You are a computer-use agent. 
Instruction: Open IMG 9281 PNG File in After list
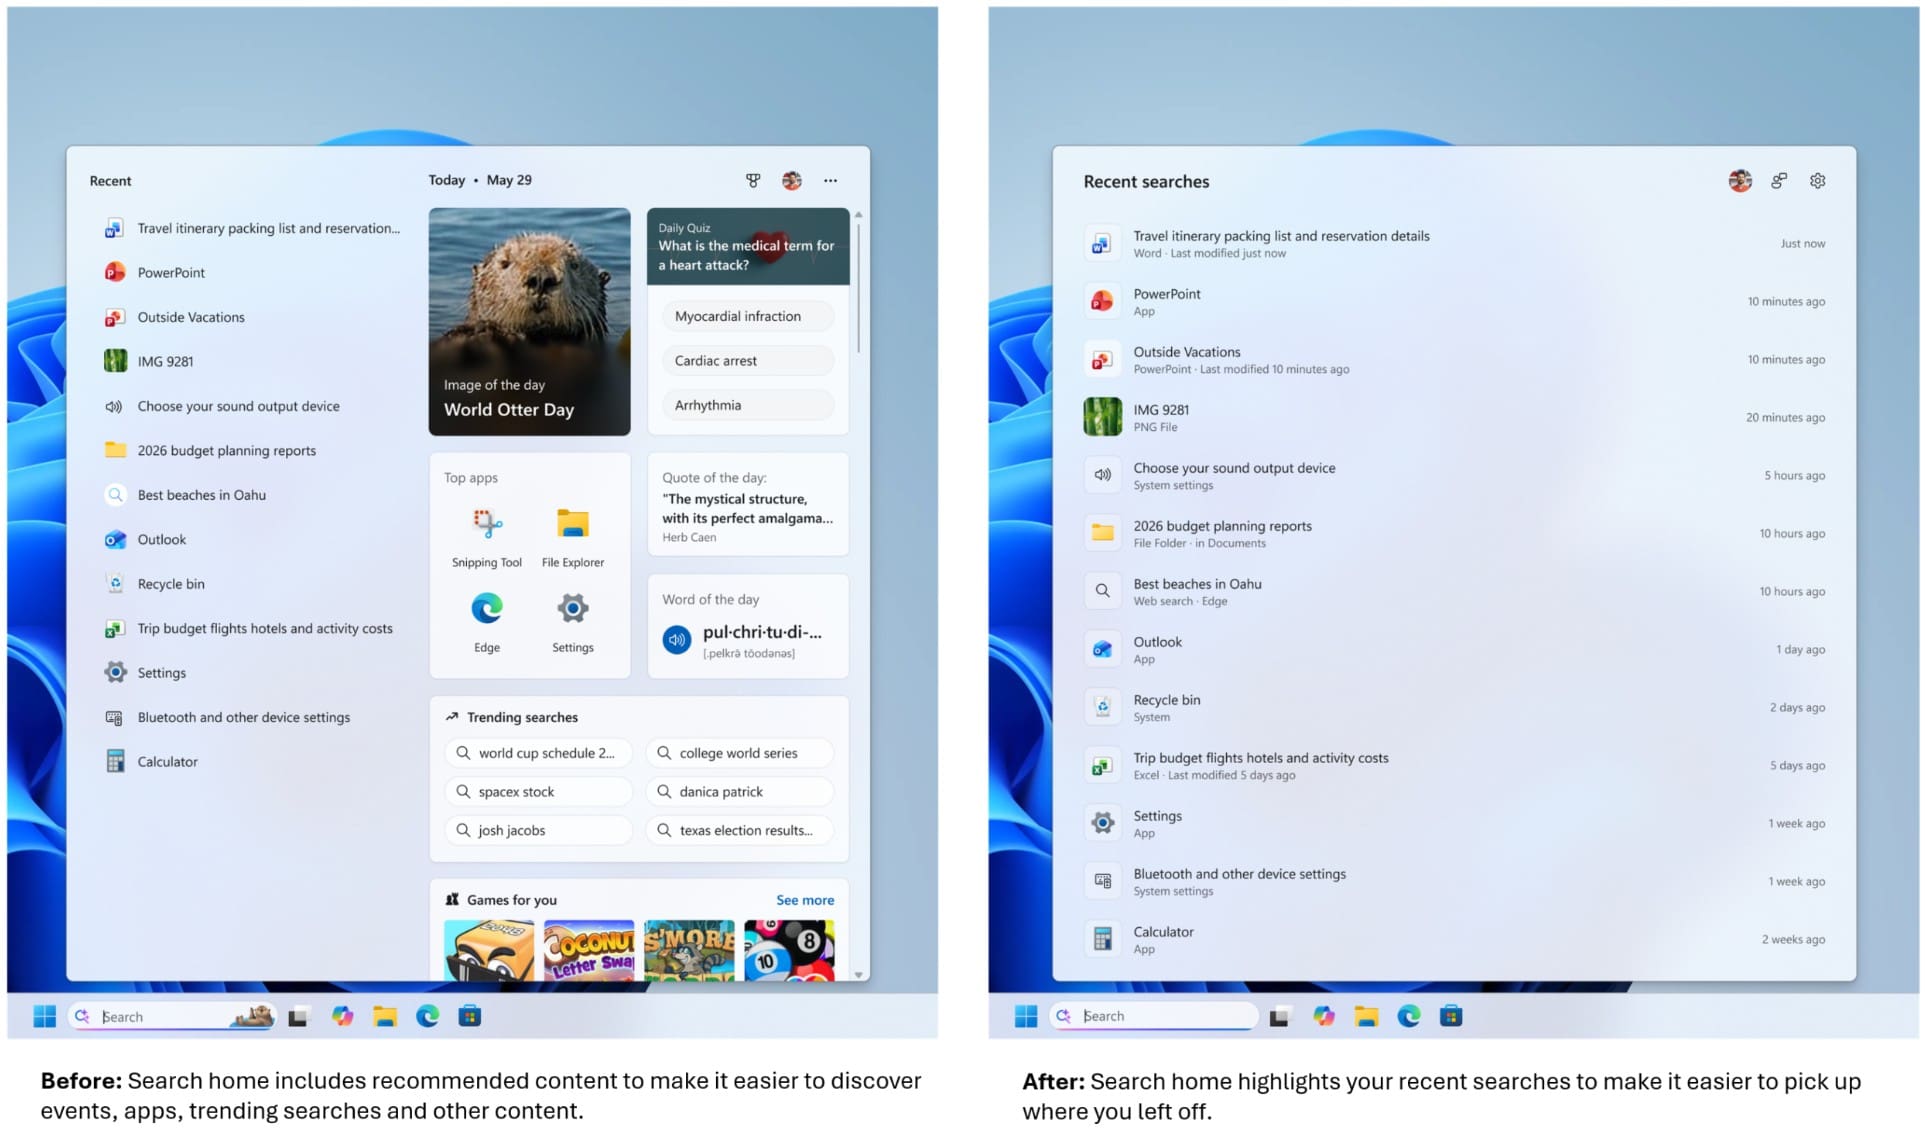point(1455,417)
